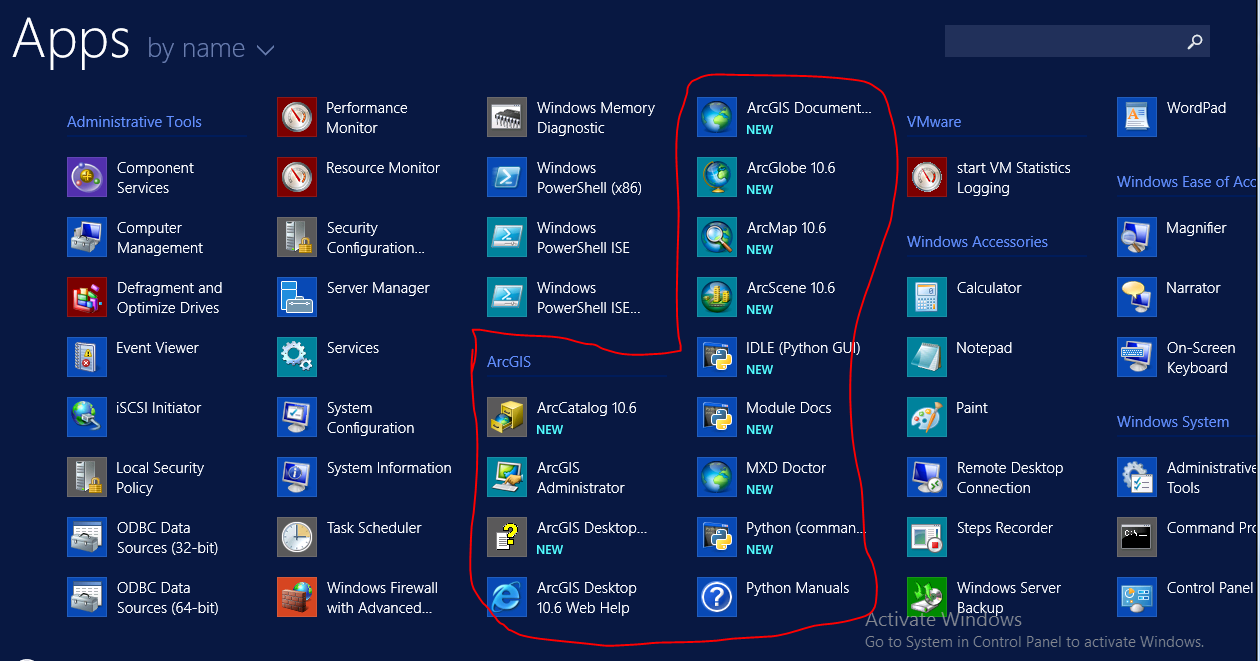Select the VMware group header
The image size is (1260, 661).
(x=934, y=122)
